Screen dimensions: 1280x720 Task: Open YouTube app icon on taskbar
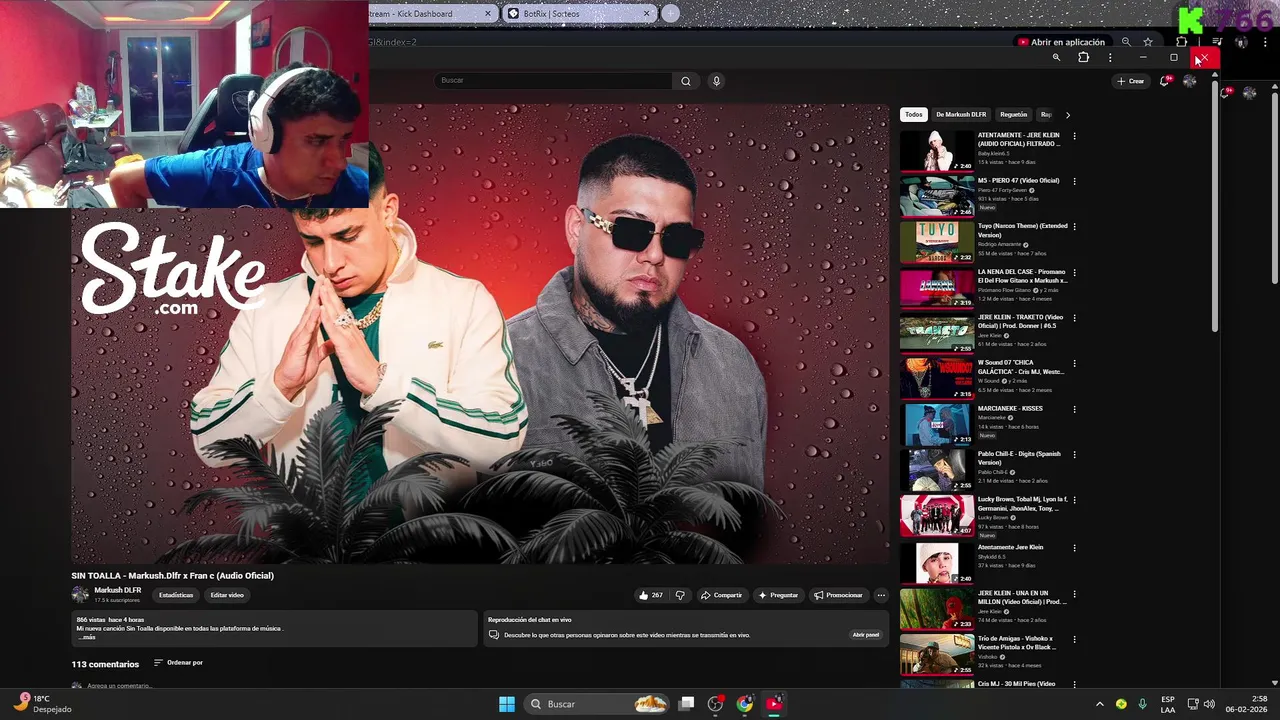point(774,704)
